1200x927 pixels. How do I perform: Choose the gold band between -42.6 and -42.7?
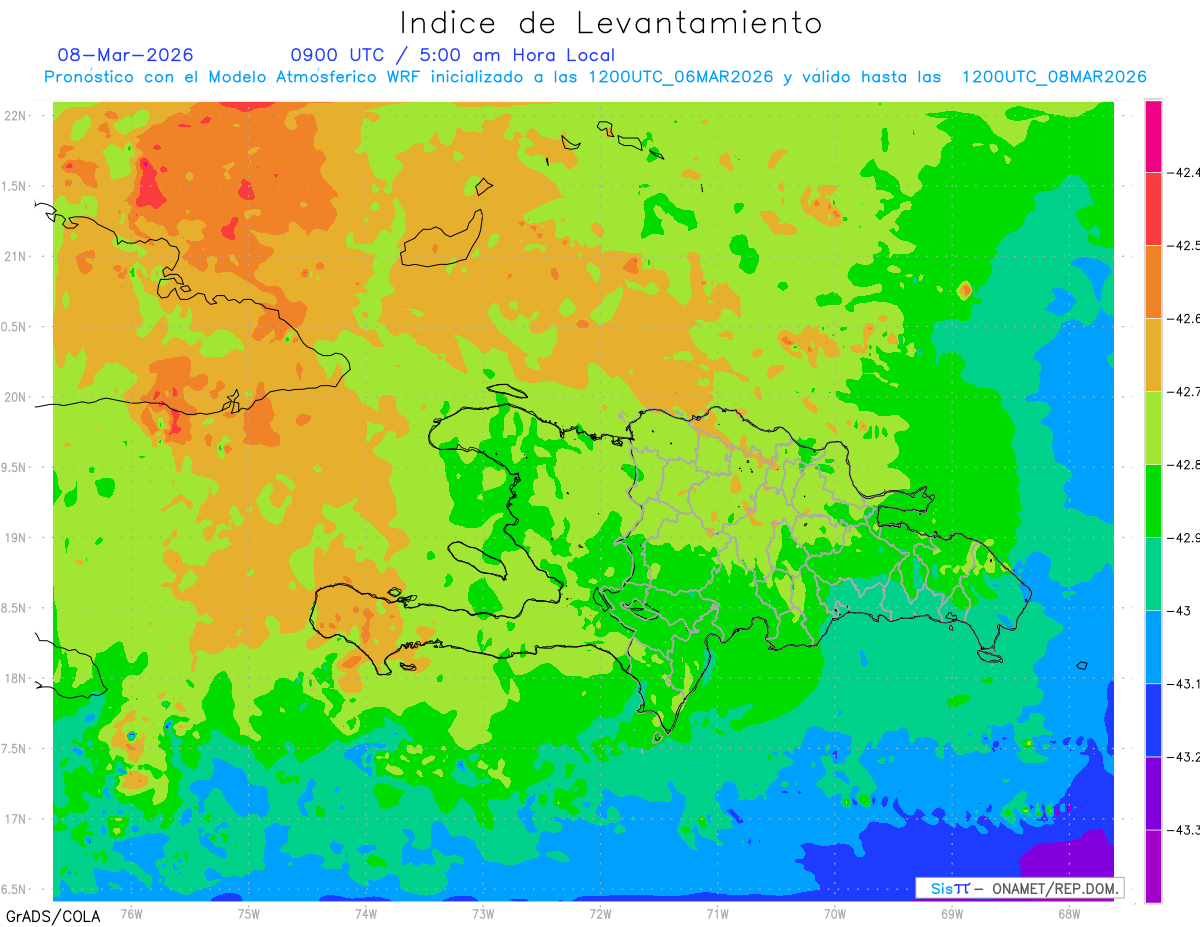[x=1153, y=354]
